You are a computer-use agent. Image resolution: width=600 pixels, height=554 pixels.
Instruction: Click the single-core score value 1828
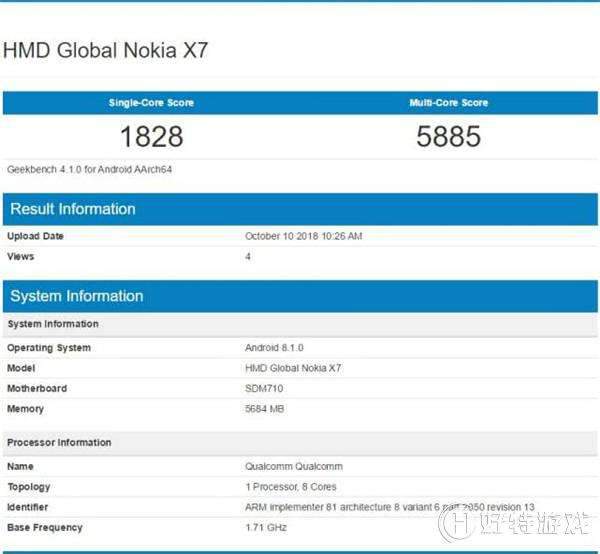(x=152, y=137)
